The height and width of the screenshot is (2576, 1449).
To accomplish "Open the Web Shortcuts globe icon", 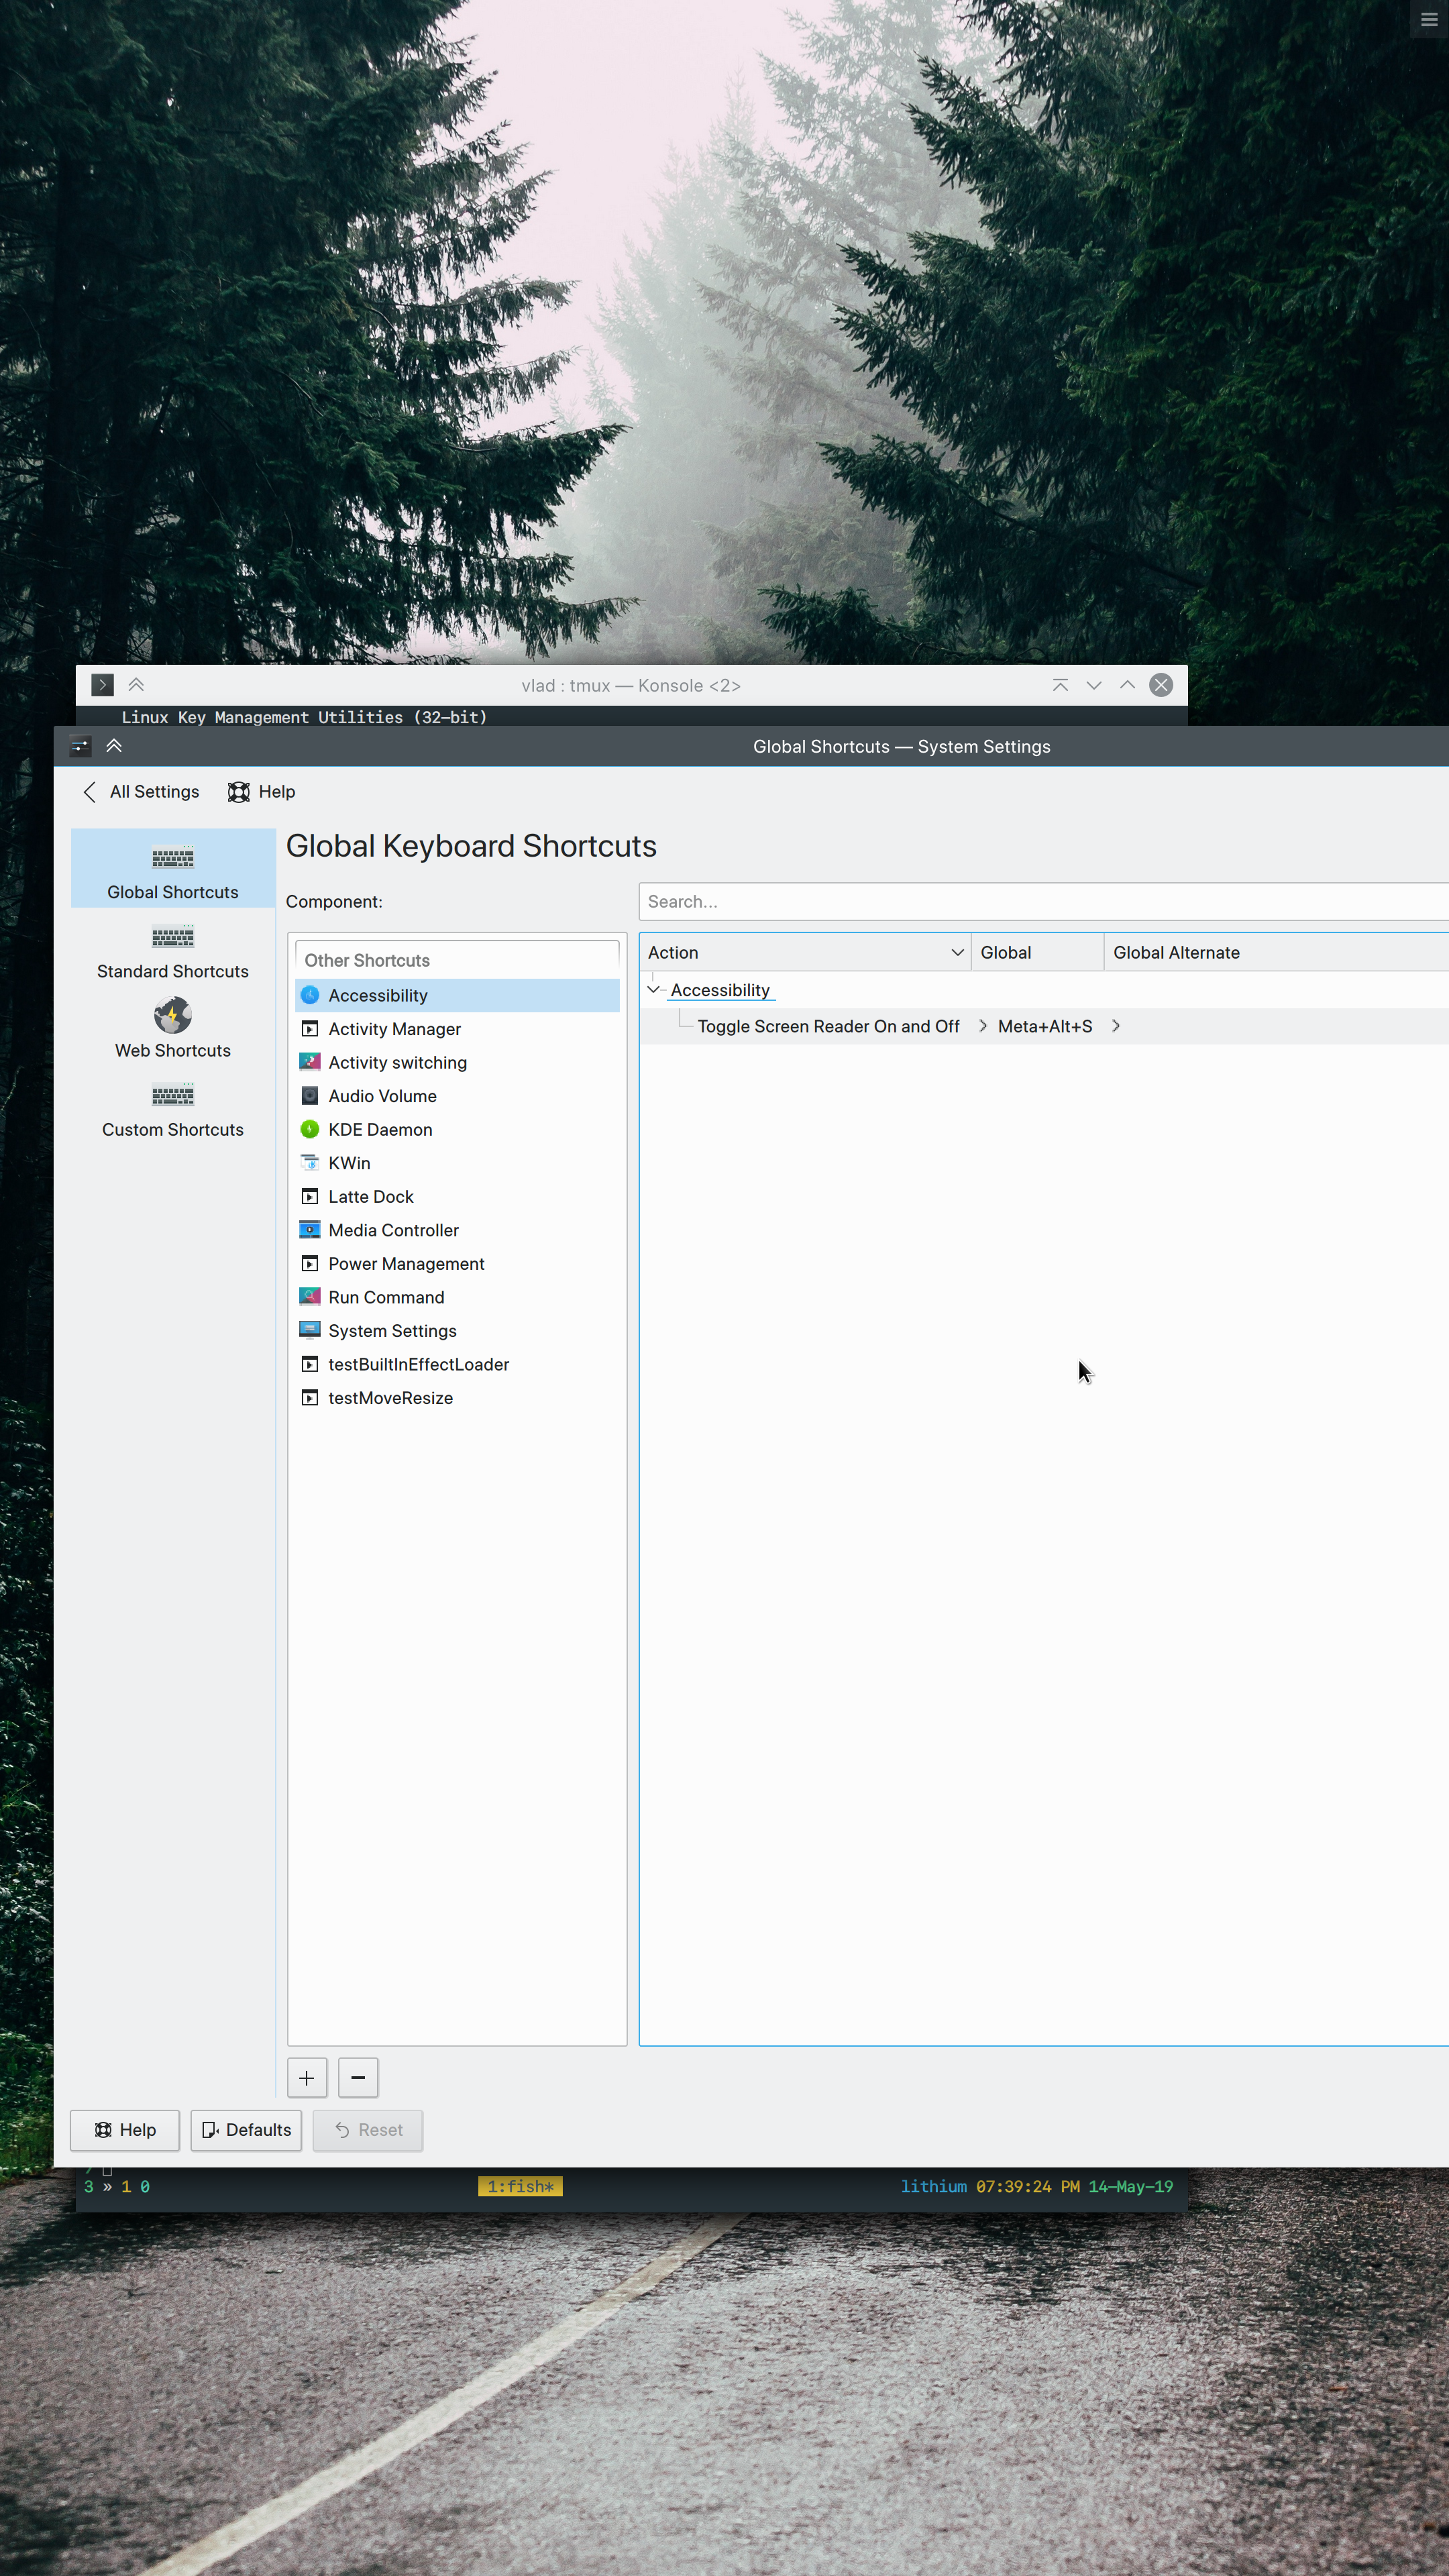I will coord(172,1016).
